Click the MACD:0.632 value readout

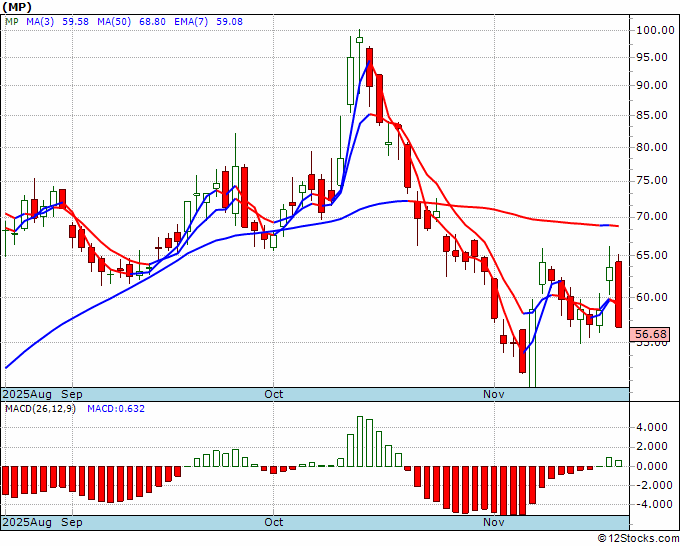coord(116,409)
